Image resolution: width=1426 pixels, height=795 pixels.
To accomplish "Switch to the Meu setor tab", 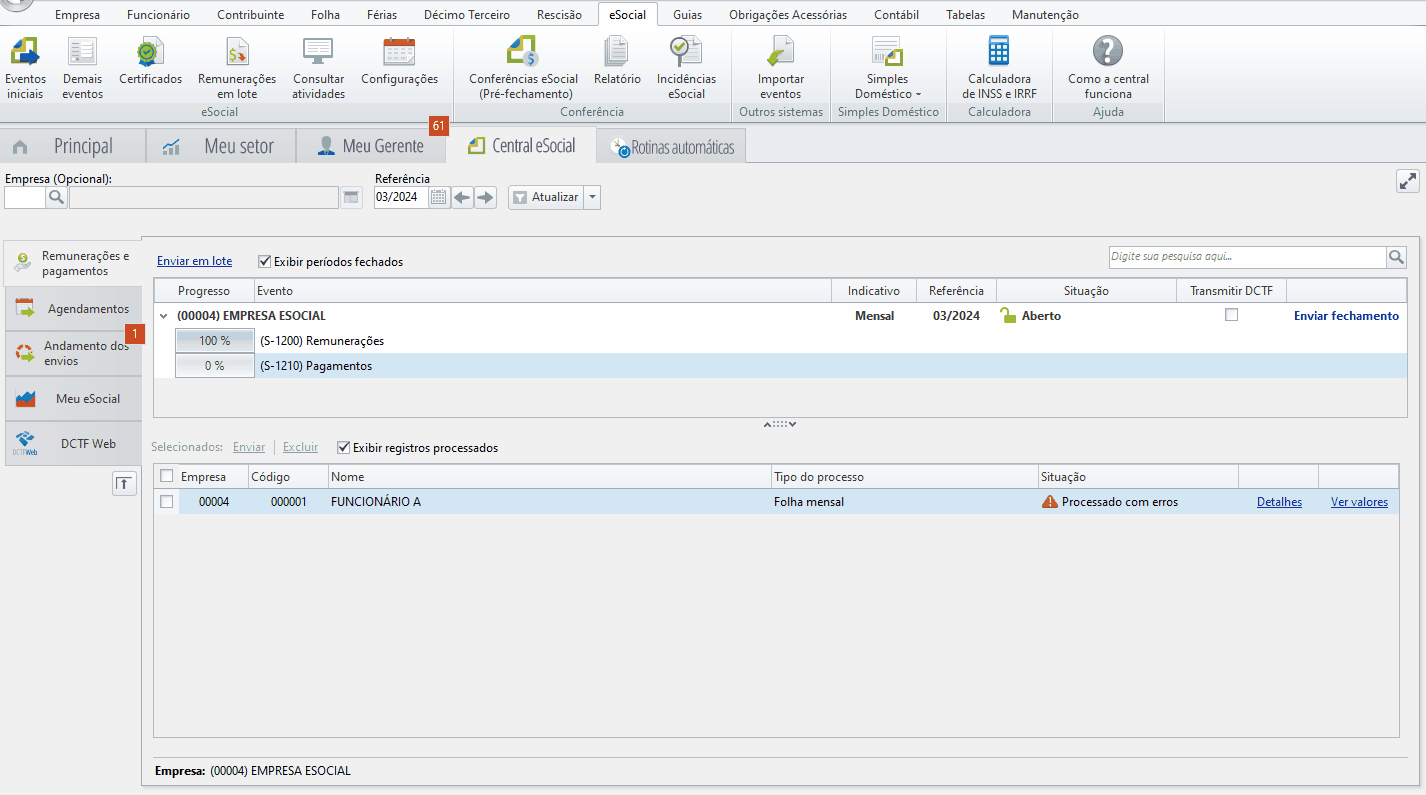I will (221, 146).
